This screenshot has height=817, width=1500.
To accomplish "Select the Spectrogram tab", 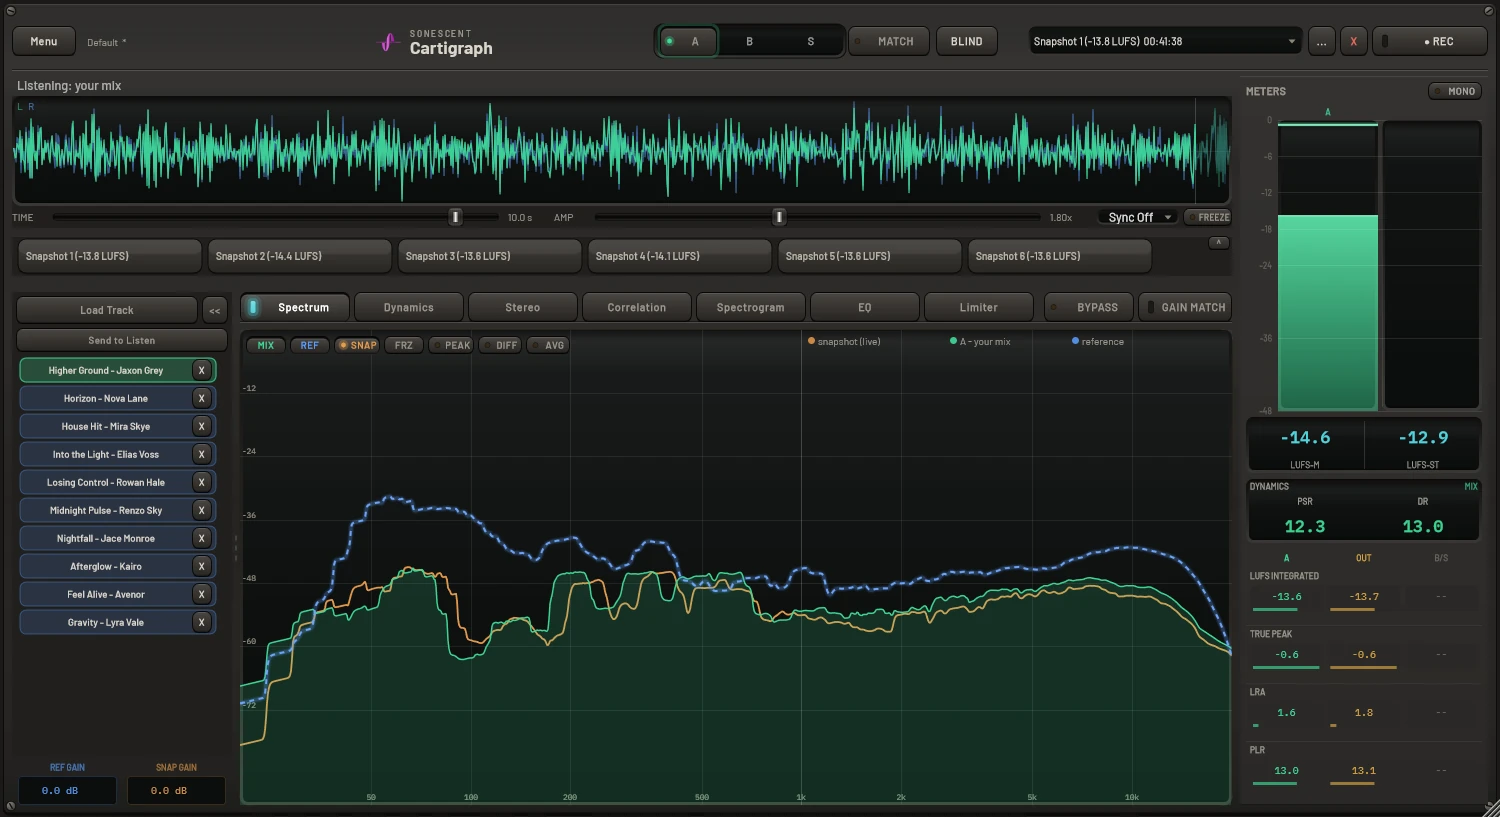I will click(751, 307).
